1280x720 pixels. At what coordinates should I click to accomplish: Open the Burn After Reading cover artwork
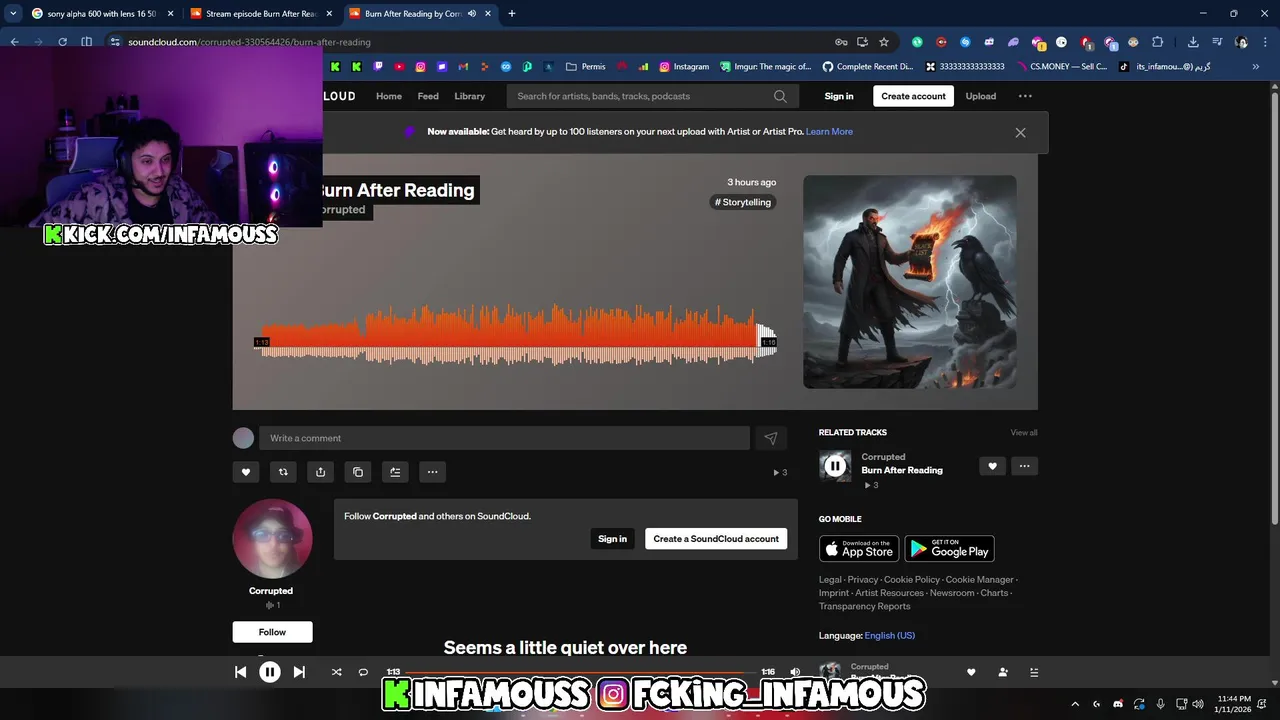(x=910, y=282)
